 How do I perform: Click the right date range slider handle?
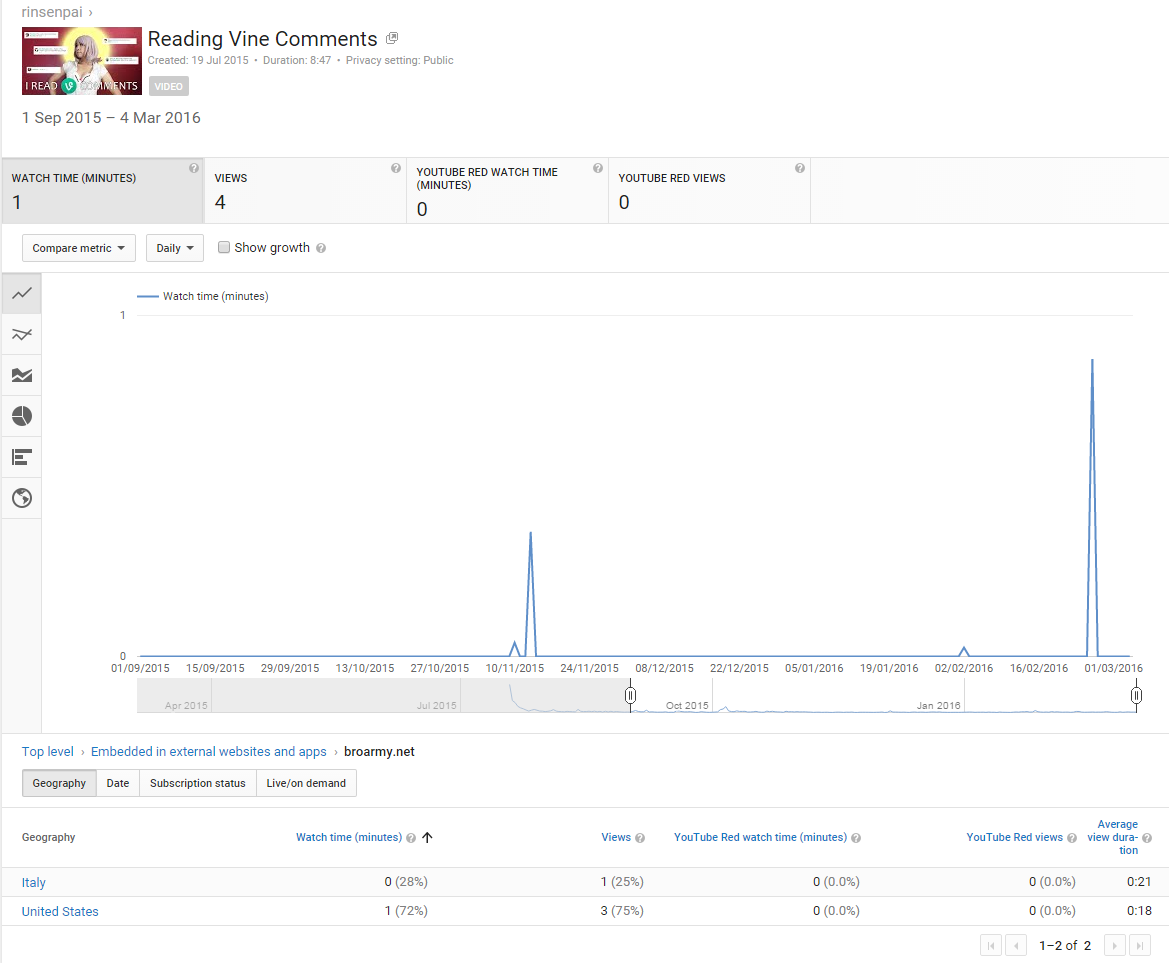[x=1136, y=695]
